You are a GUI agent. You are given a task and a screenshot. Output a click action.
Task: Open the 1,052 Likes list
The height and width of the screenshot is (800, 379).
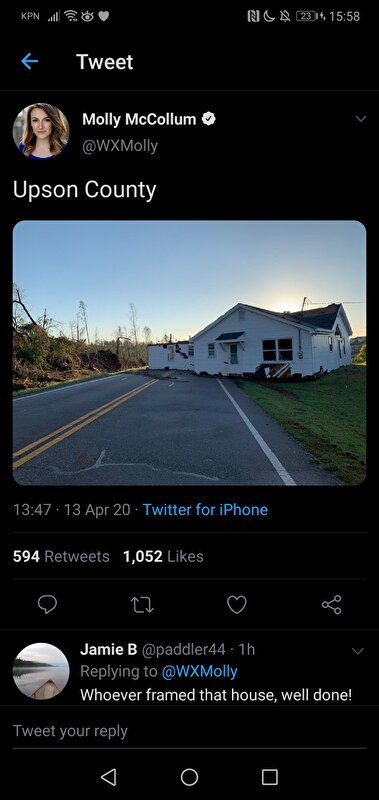pos(163,556)
